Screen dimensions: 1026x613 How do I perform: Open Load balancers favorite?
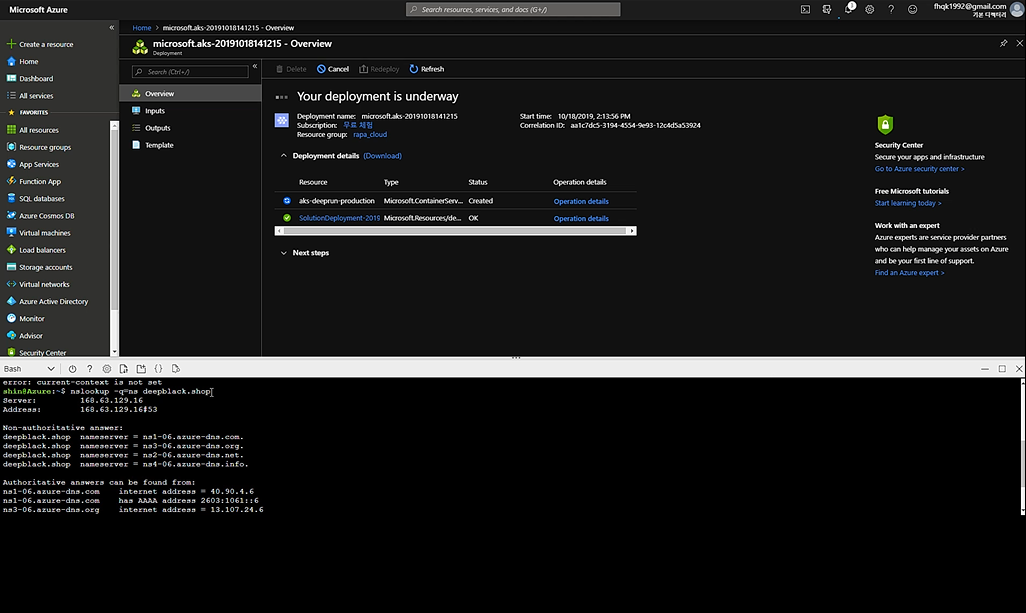36,250
